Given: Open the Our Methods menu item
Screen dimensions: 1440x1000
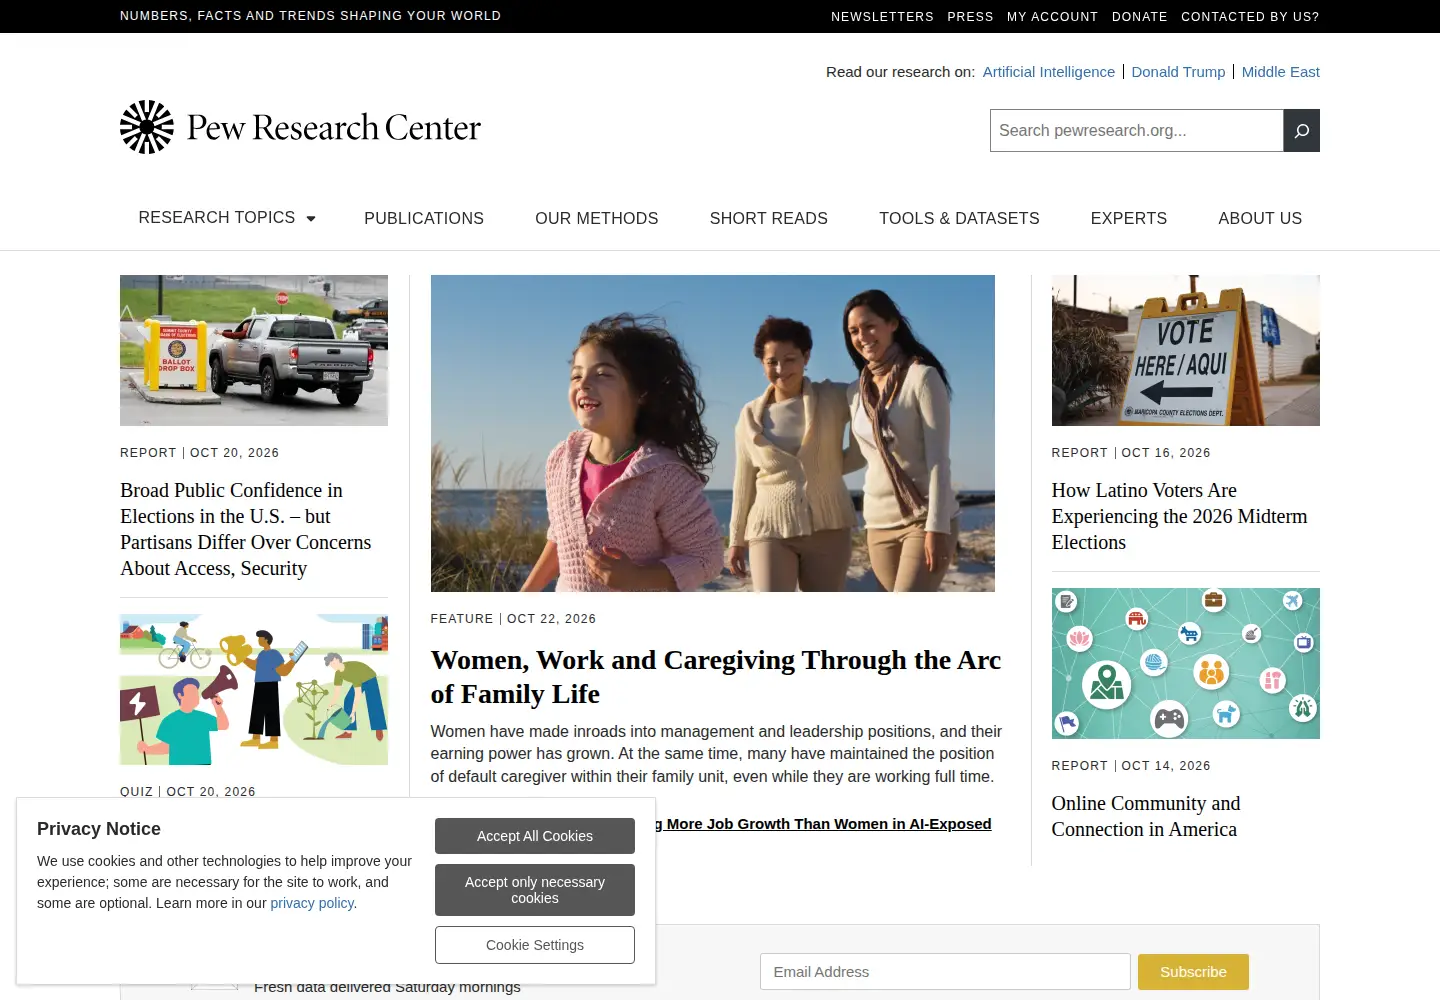Looking at the screenshot, I should coord(597,218).
